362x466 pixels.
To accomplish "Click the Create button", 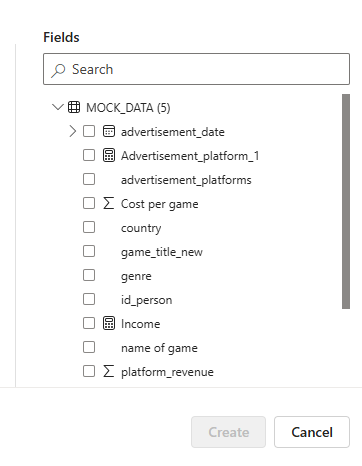I will coord(228,432).
